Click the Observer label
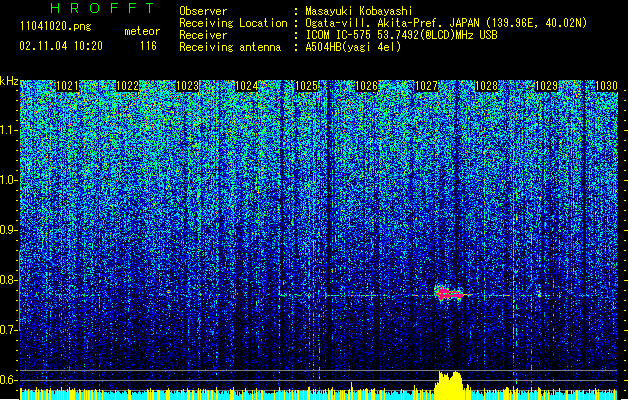 coord(203,11)
